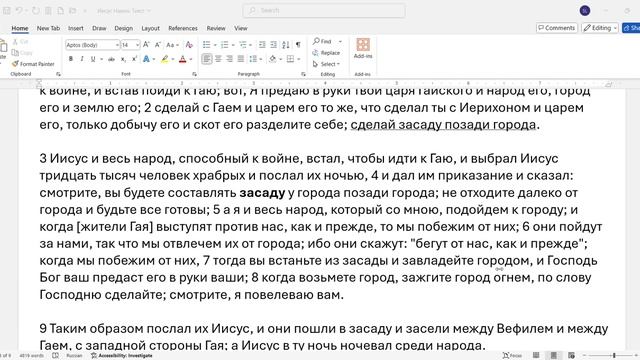Toggle Subscript formatting
This screenshot has width=640, height=360.
tap(123, 59)
